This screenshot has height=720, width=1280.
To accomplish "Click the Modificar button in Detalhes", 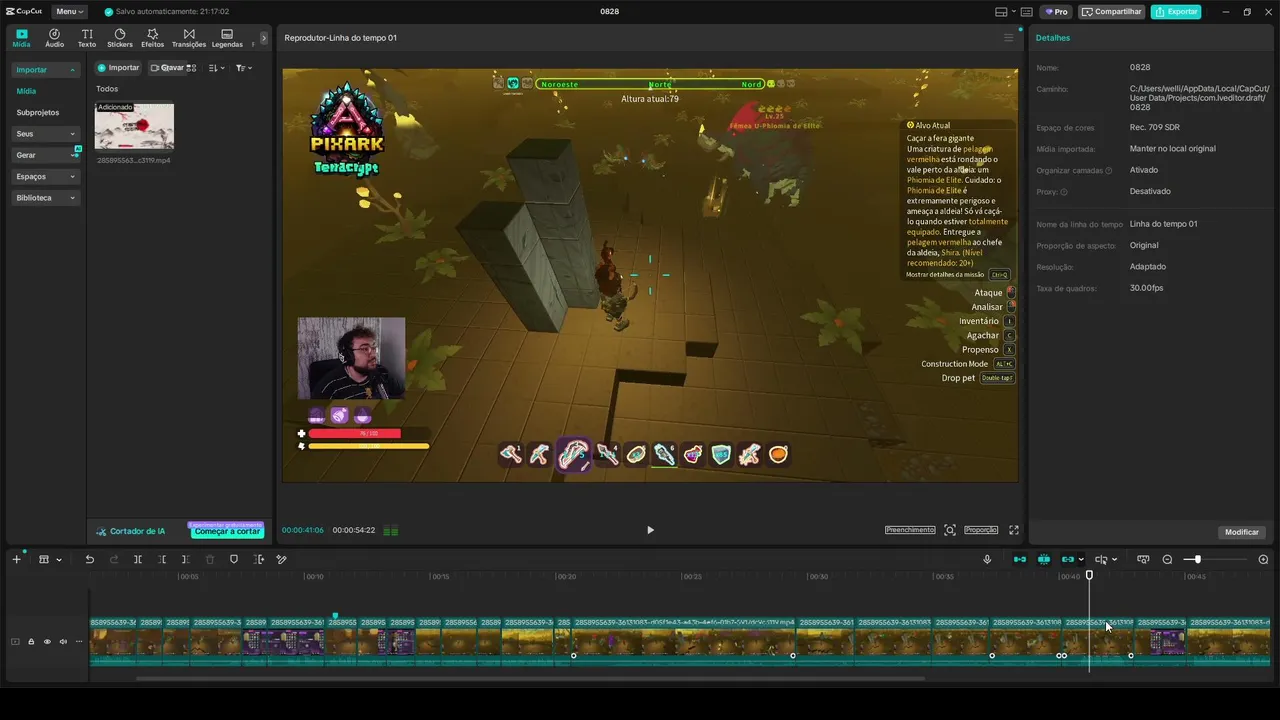I will click(x=1242, y=532).
